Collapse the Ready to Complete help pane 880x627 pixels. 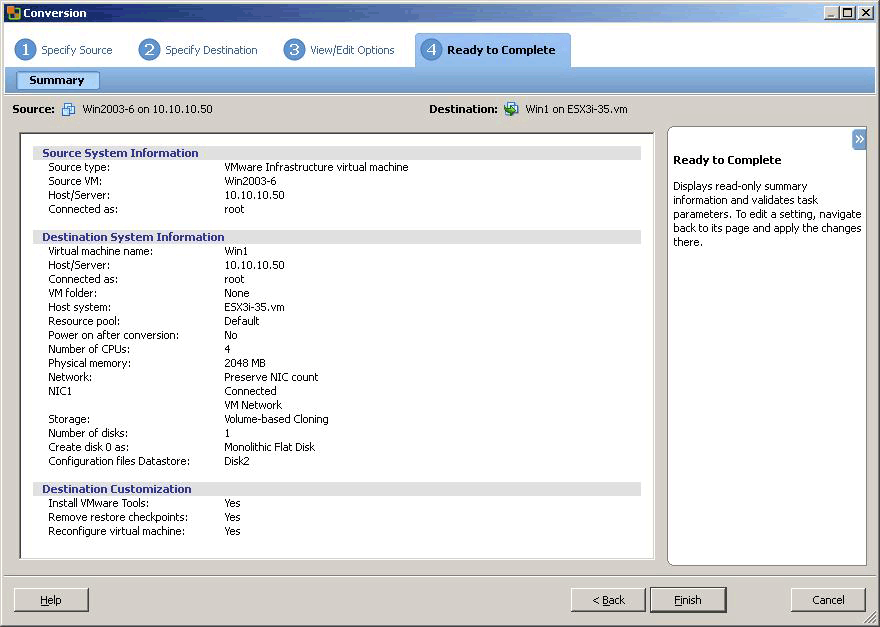pos(859,139)
